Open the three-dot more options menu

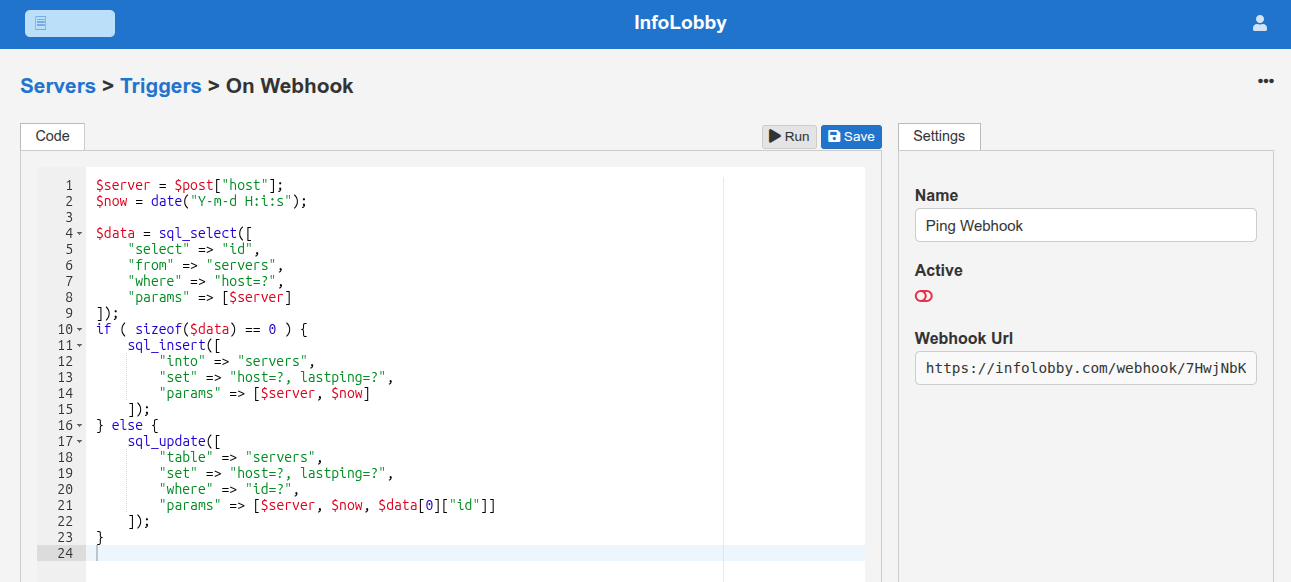(x=1265, y=81)
